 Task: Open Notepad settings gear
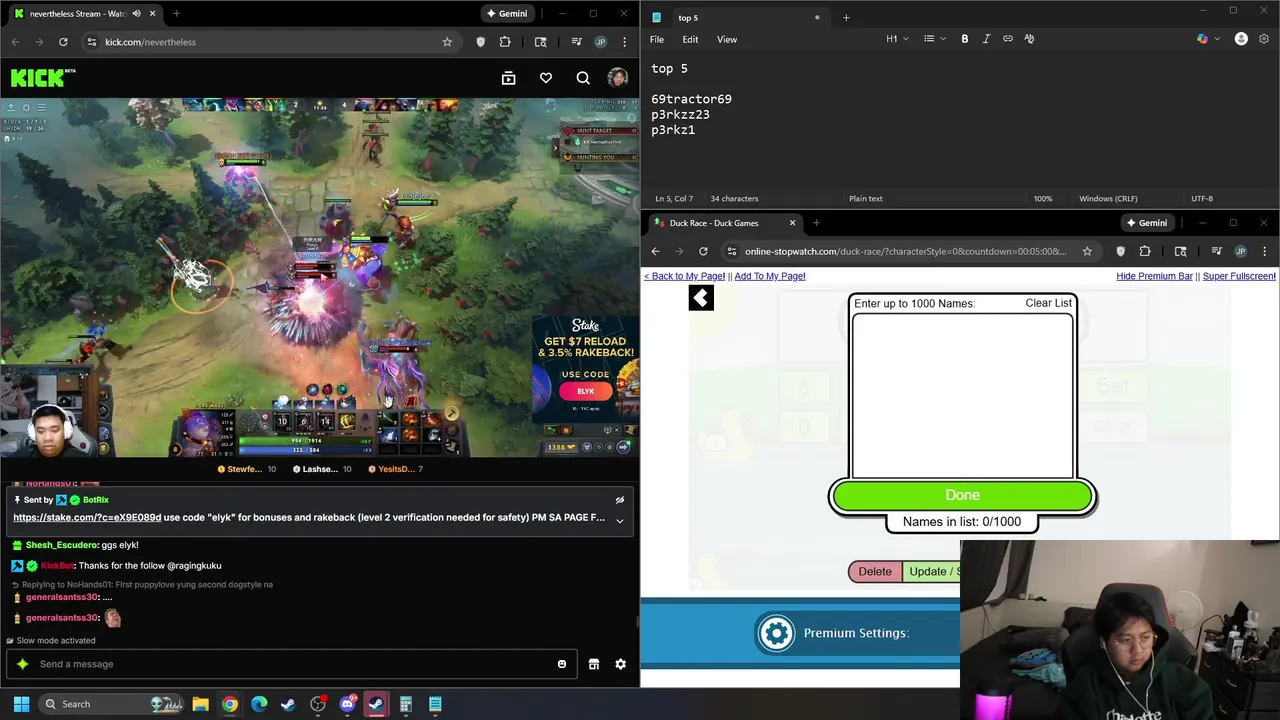pyautogui.click(x=1265, y=39)
